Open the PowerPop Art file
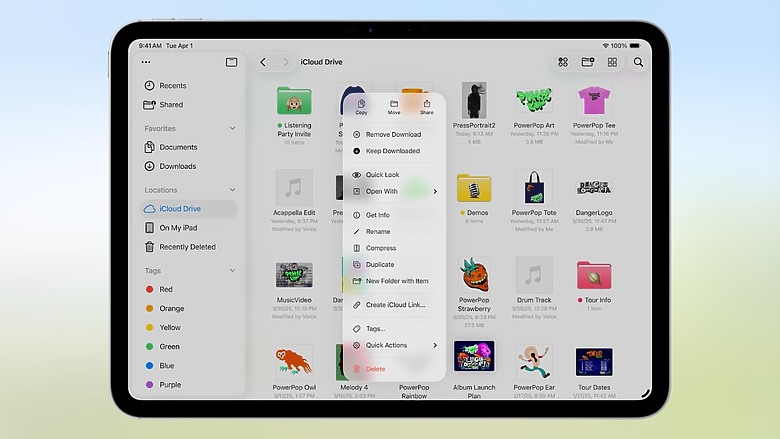 point(534,100)
